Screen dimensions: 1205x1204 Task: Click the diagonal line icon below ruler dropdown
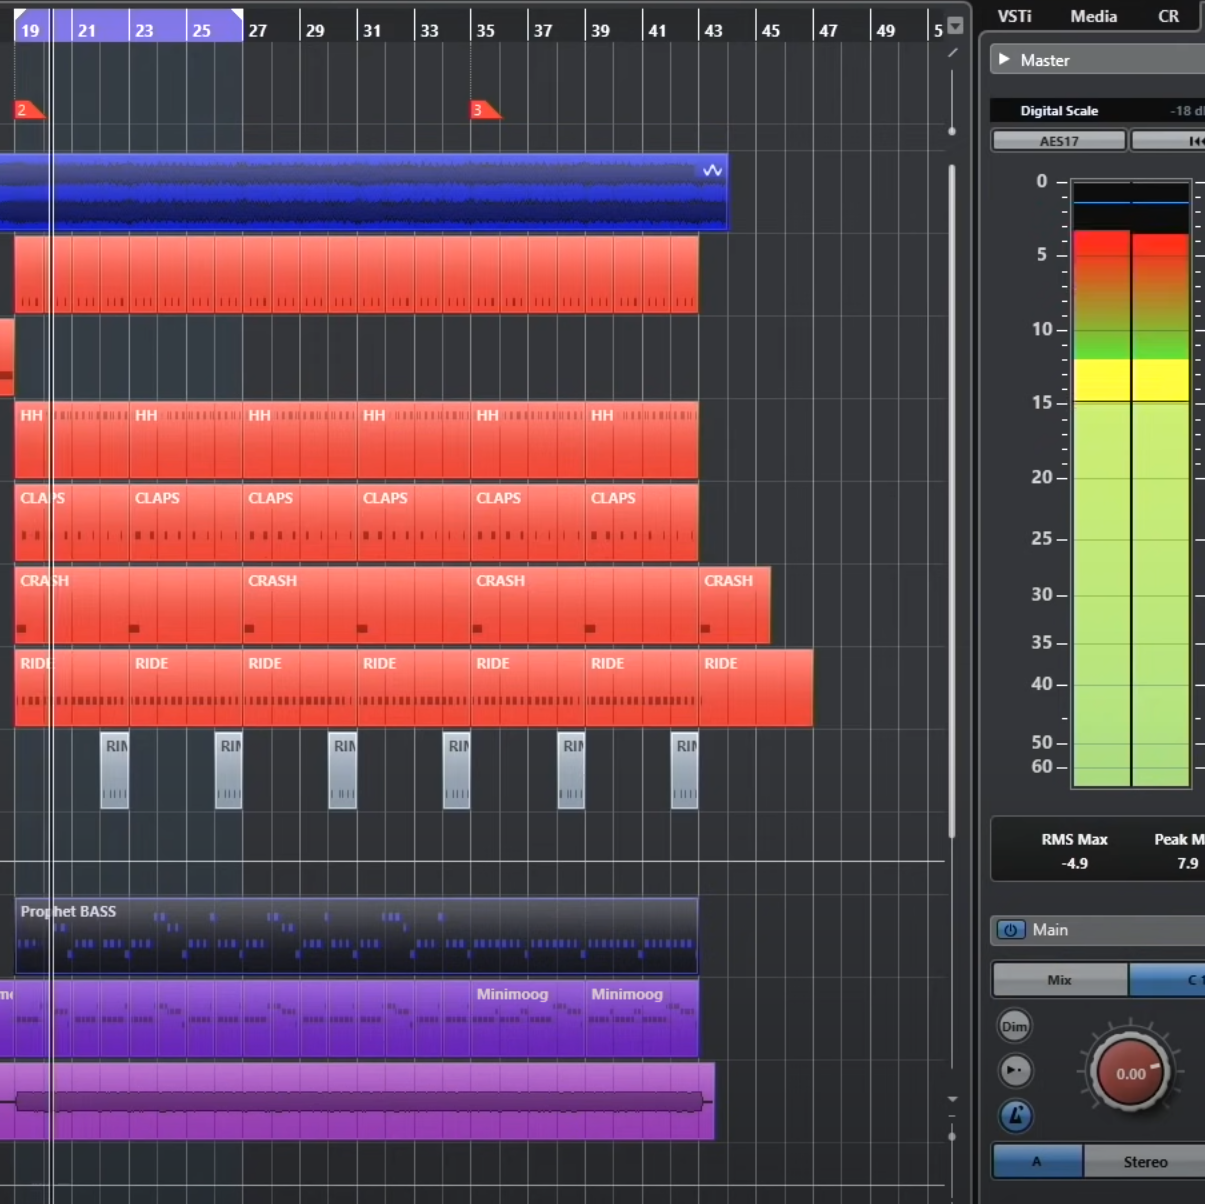coord(952,52)
